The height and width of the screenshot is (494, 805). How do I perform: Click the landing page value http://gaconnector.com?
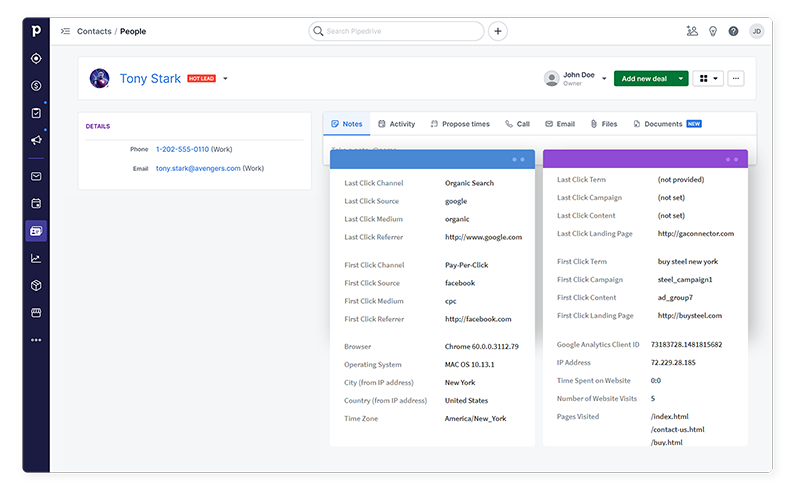(x=696, y=234)
